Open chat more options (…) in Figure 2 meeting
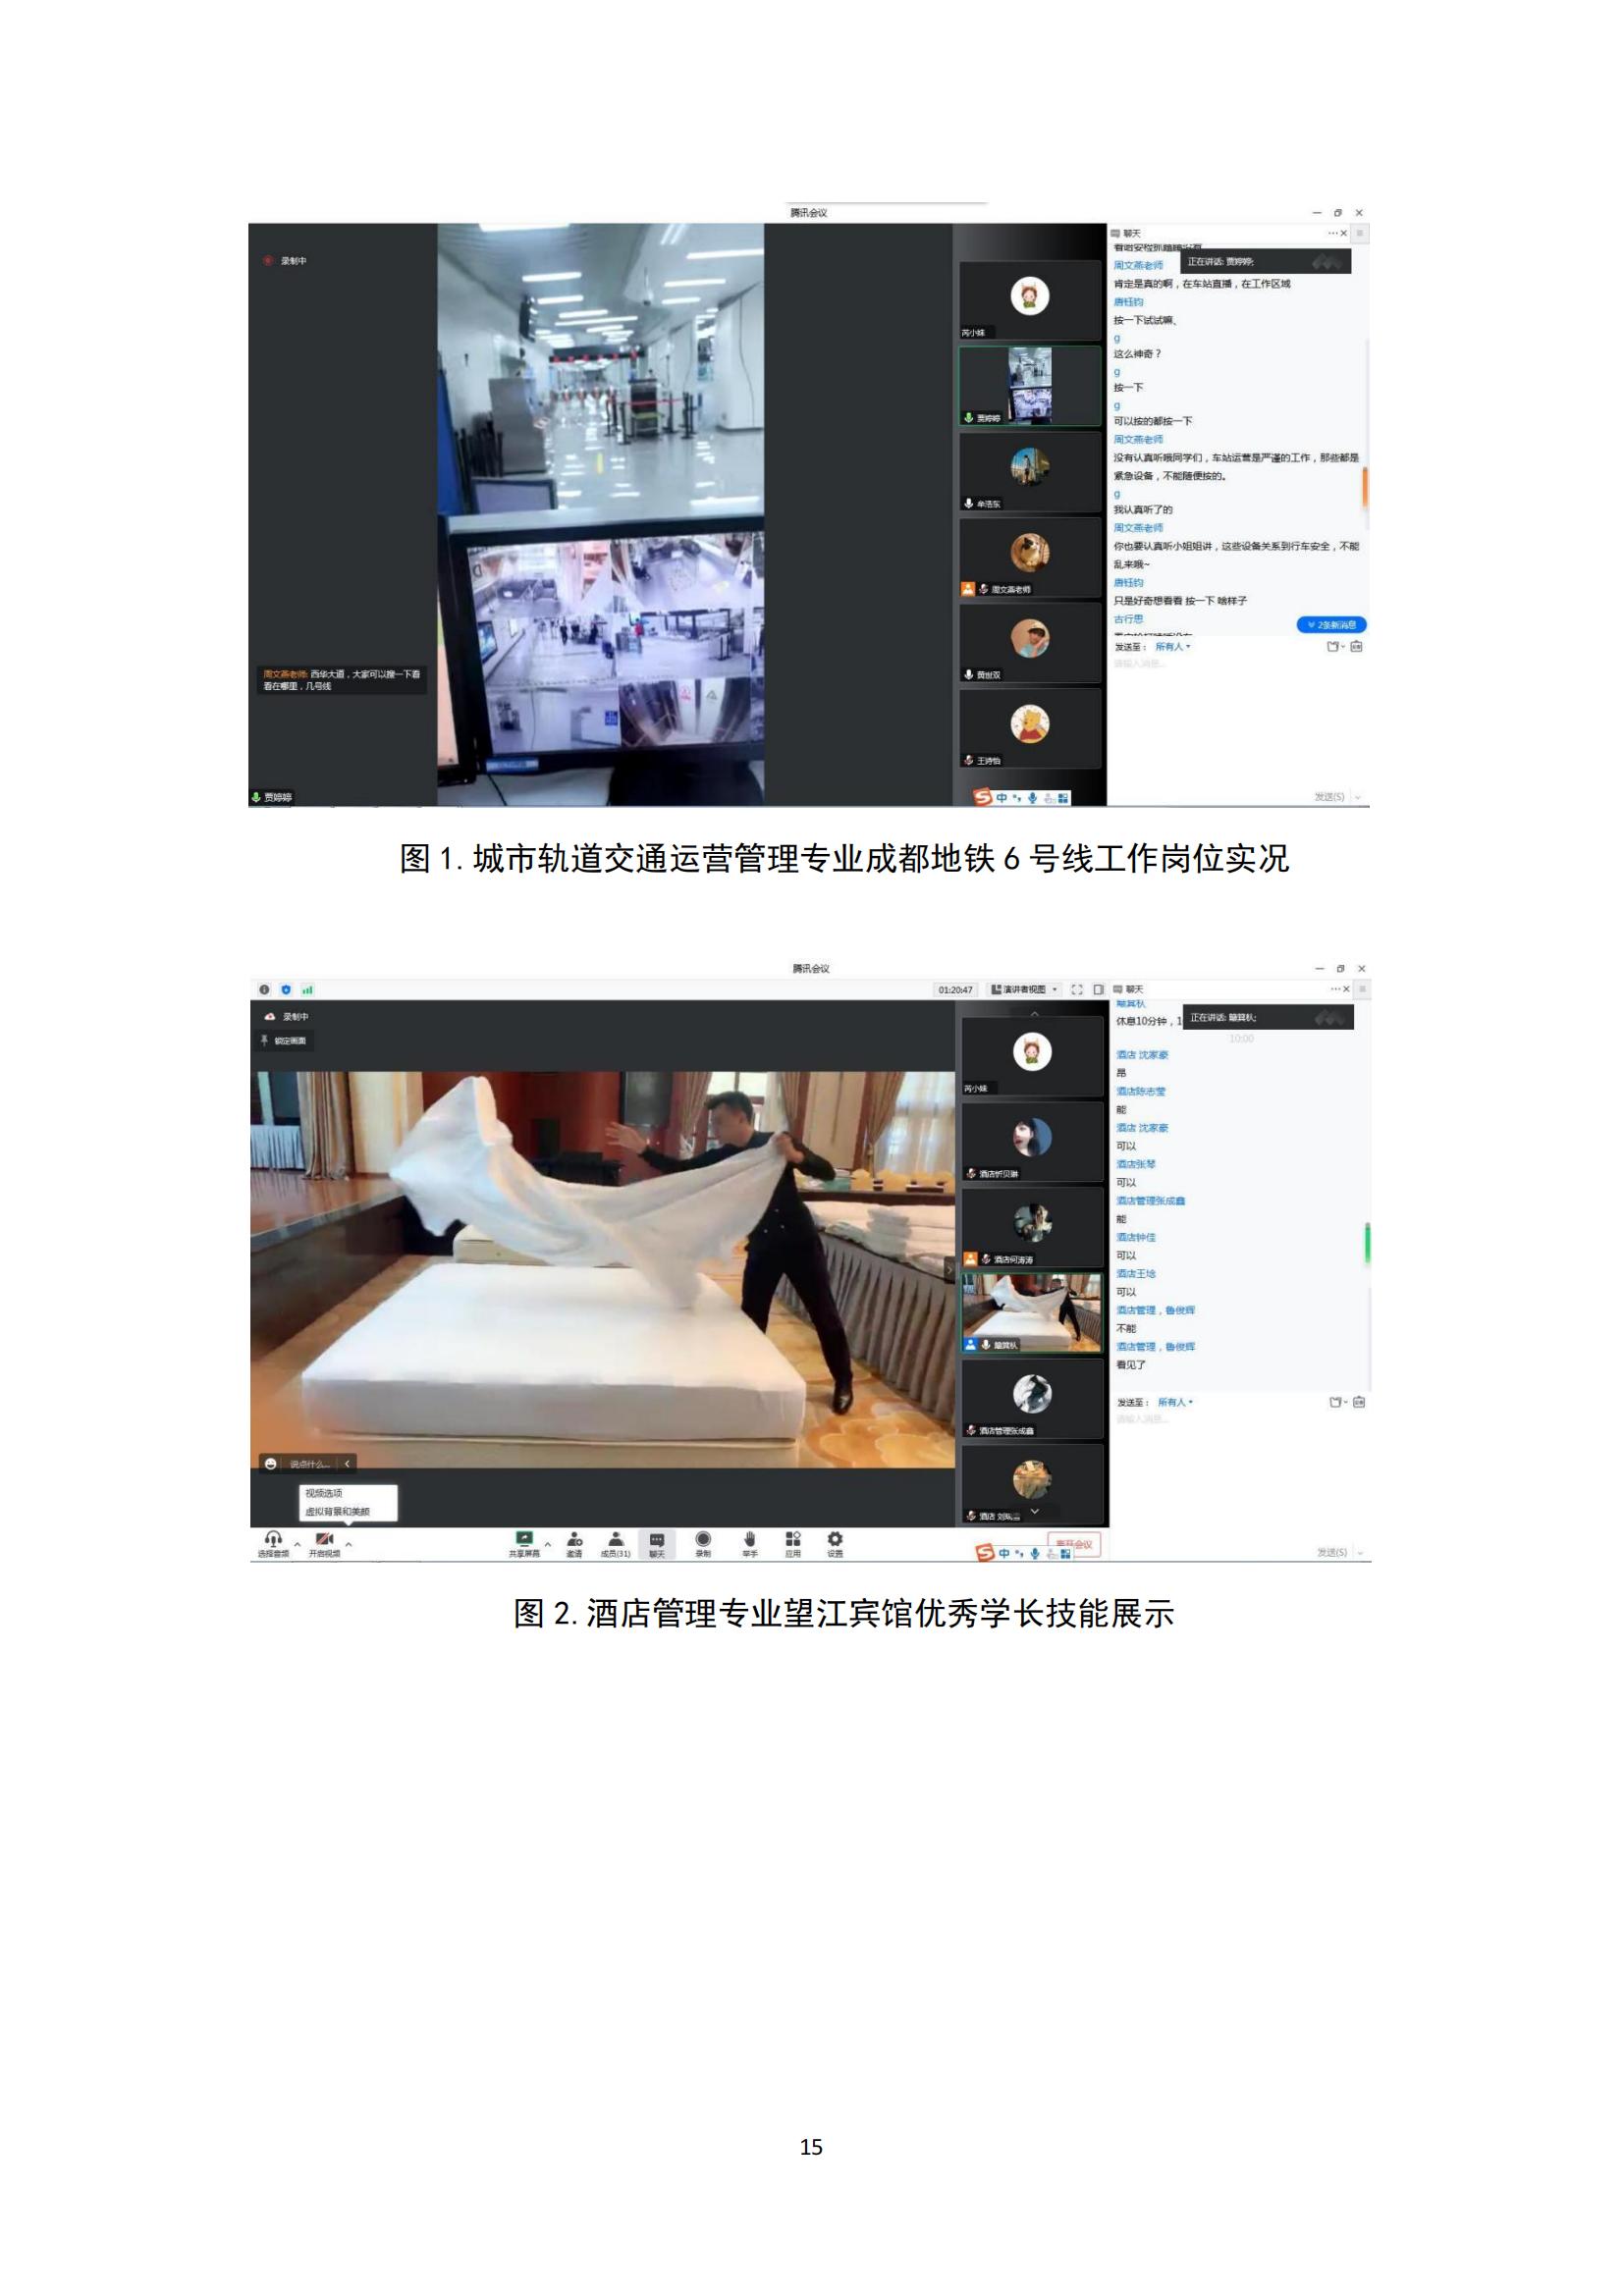The image size is (1624, 2296). coord(1335,988)
